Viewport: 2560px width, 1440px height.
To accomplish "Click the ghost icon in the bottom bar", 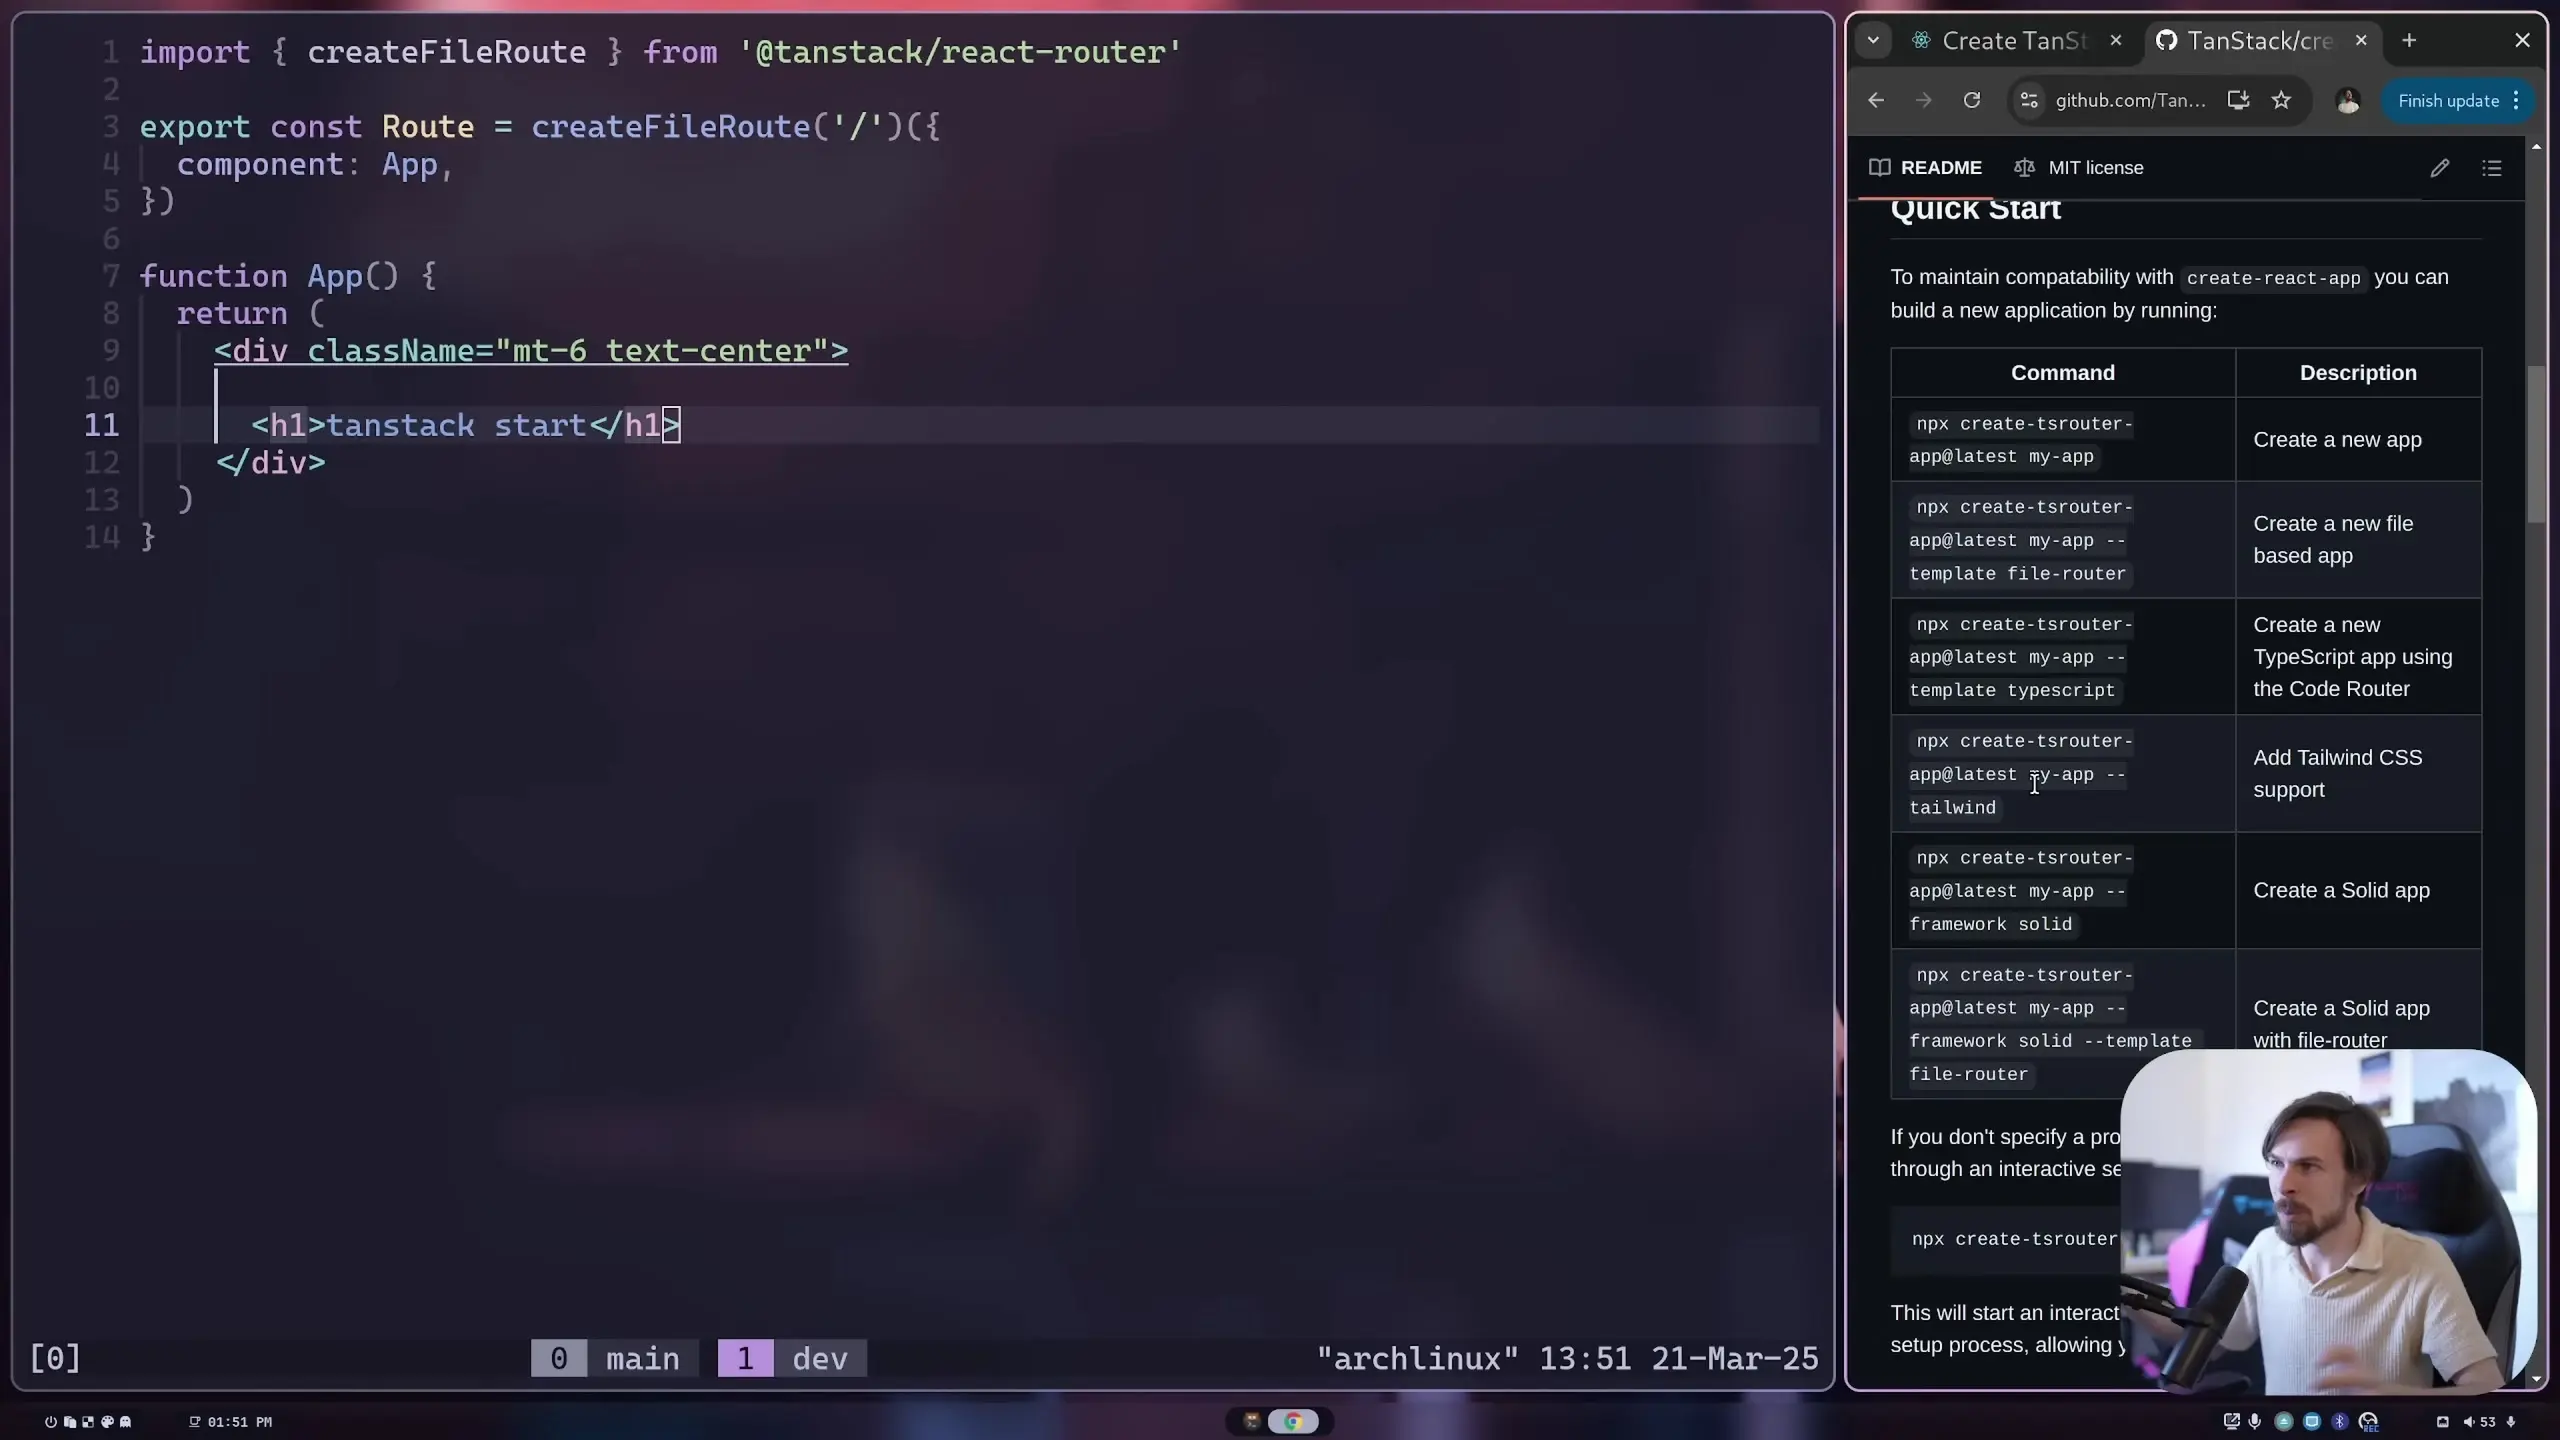I will point(125,1421).
